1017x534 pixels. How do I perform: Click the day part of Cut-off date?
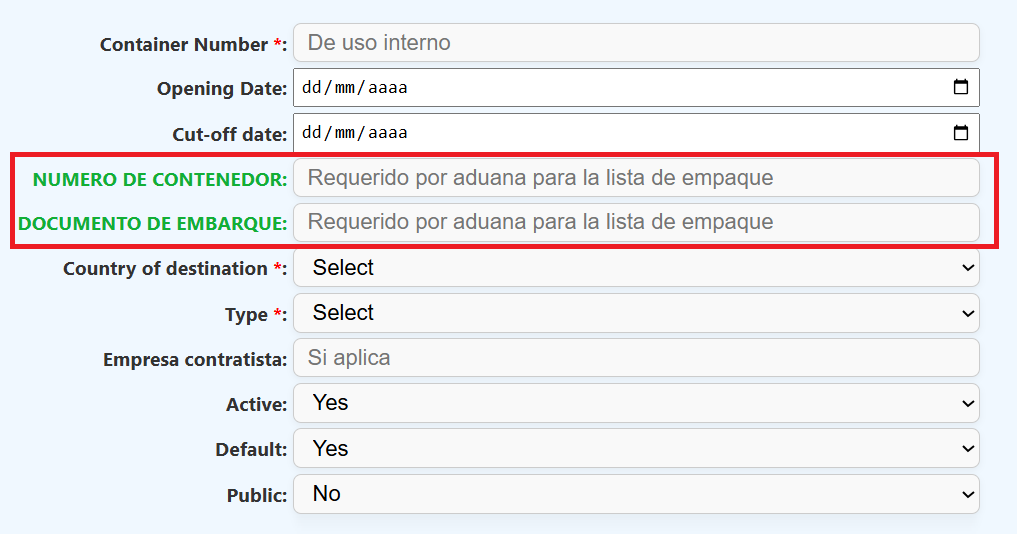tap(311, 133)
